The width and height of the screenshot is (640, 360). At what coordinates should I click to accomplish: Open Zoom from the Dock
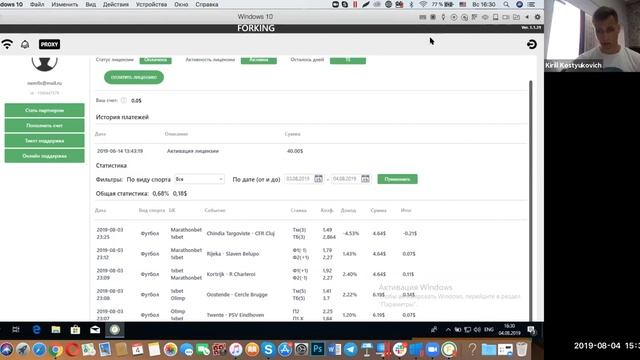tap(432, 350)
